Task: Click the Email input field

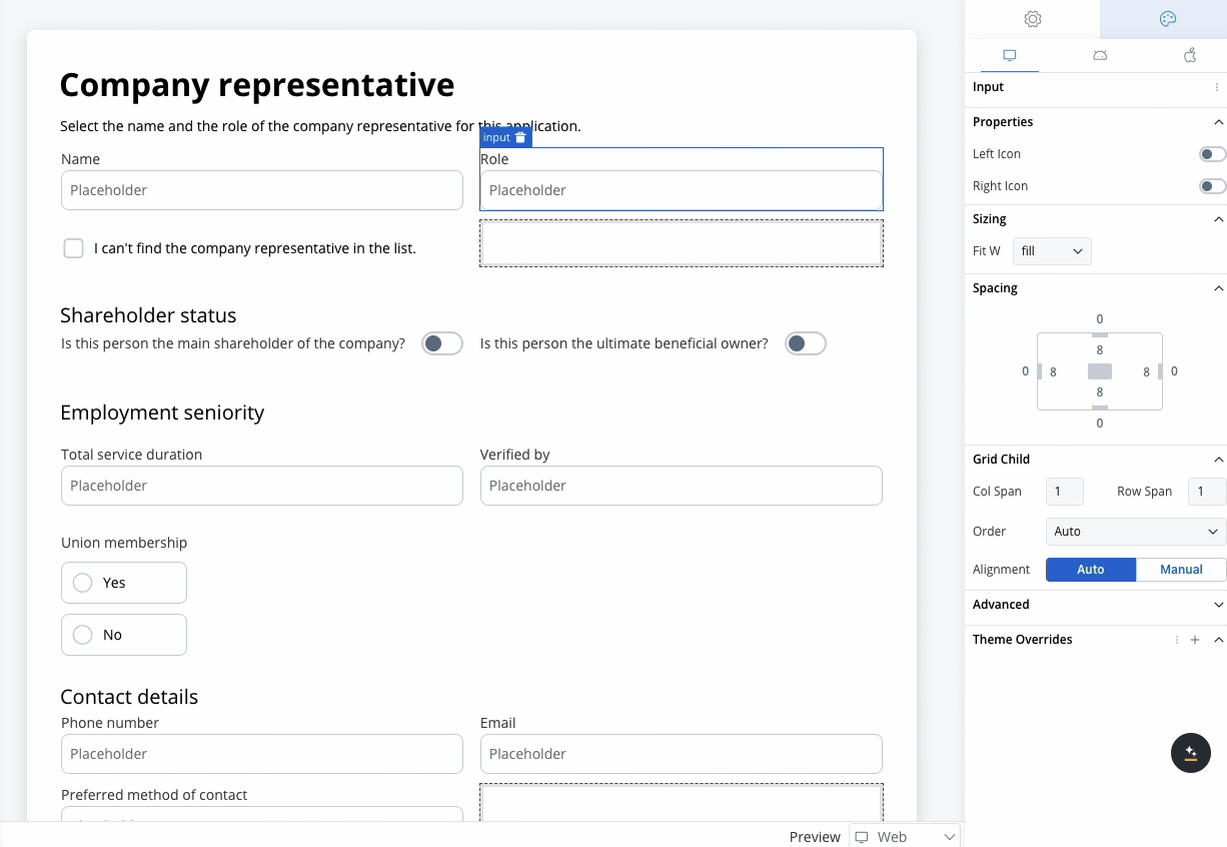Action: (x=681, y=754)
